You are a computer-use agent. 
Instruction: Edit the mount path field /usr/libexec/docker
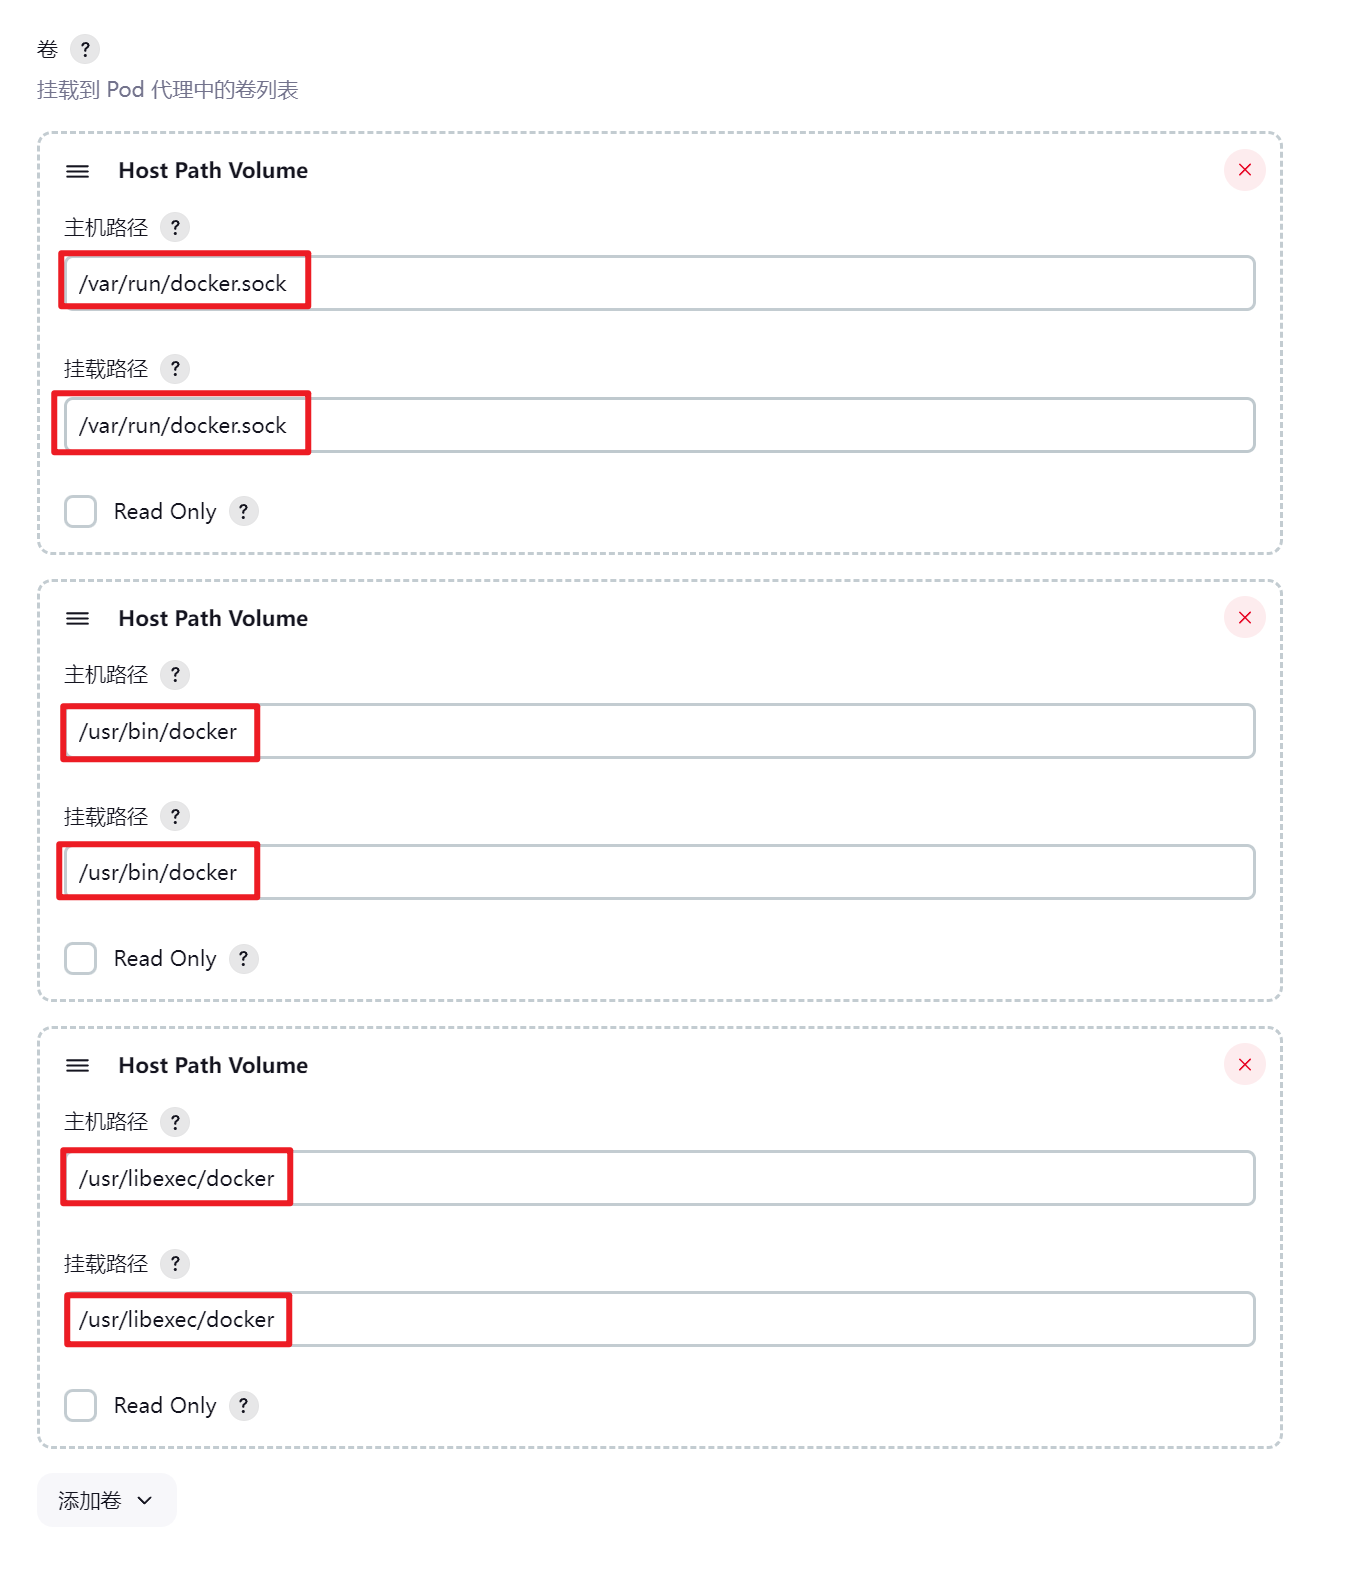point(660,1319)
